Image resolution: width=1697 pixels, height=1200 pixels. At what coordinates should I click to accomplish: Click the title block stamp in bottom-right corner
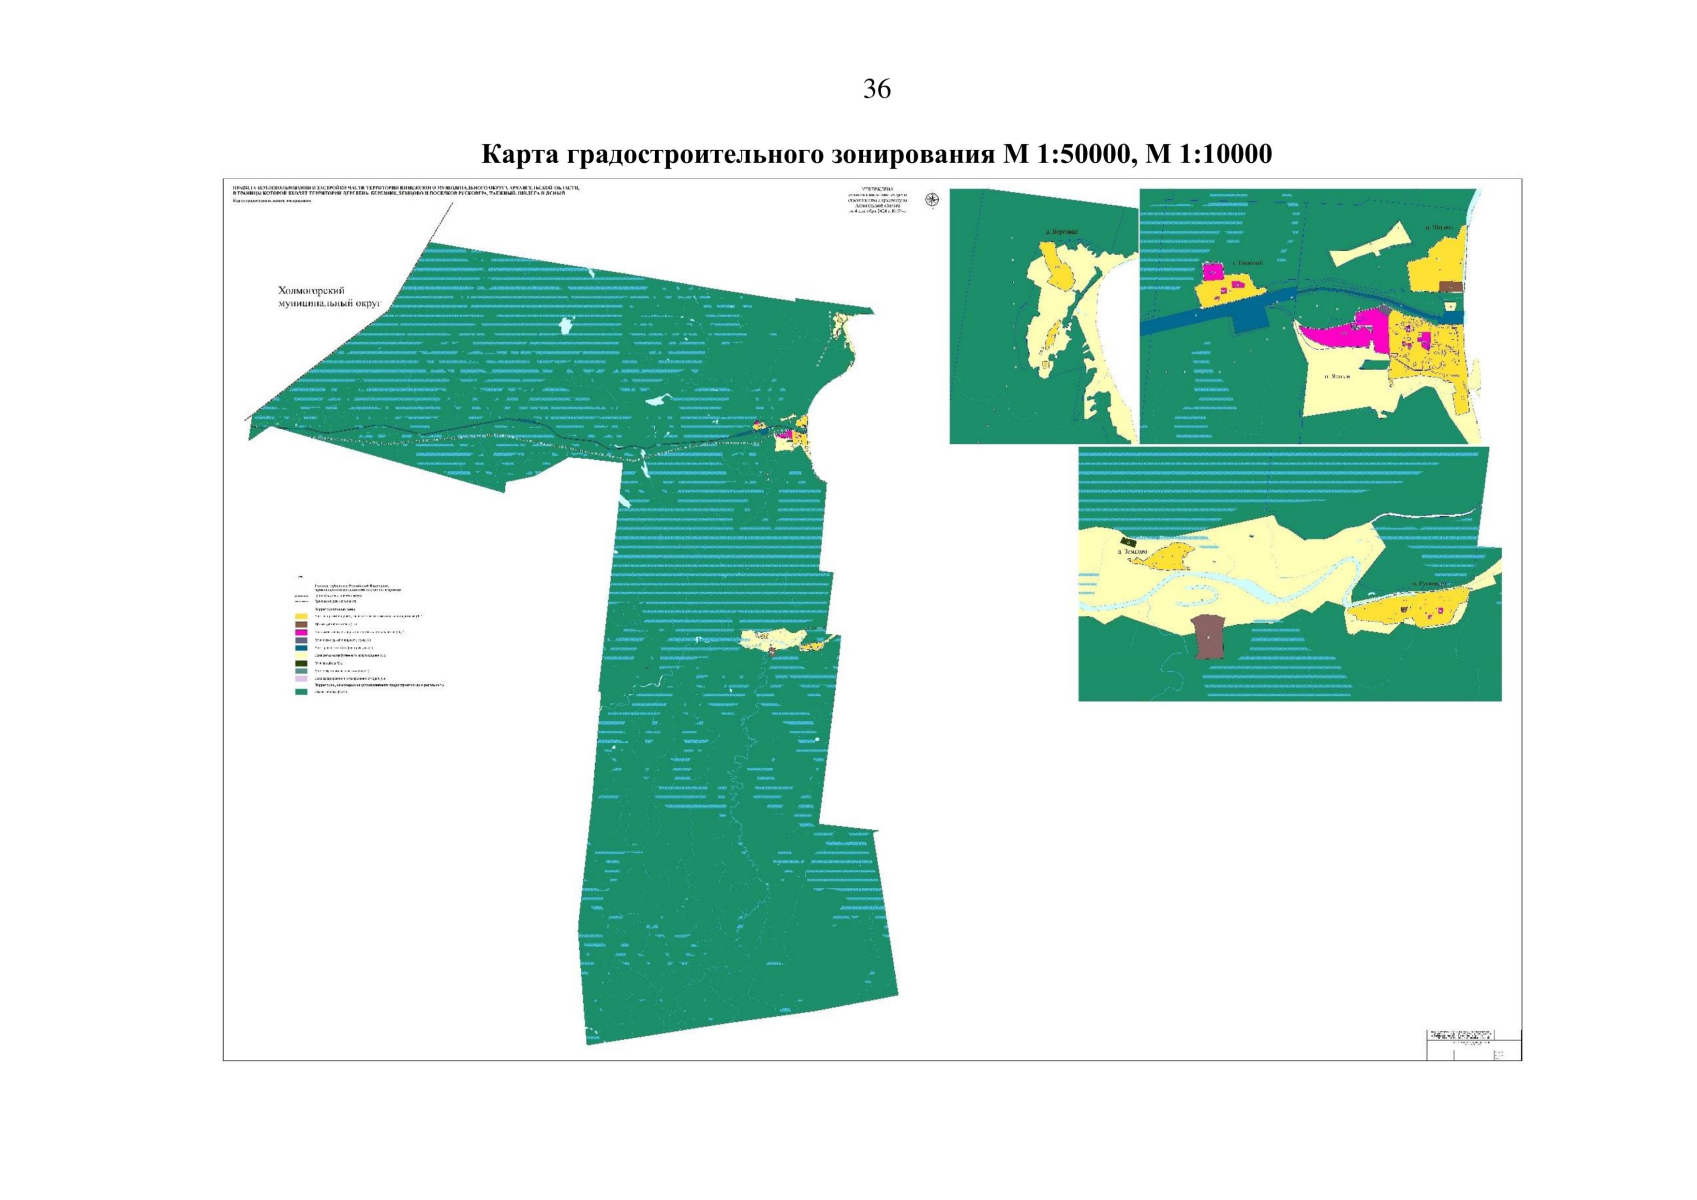[1472, 1044]
